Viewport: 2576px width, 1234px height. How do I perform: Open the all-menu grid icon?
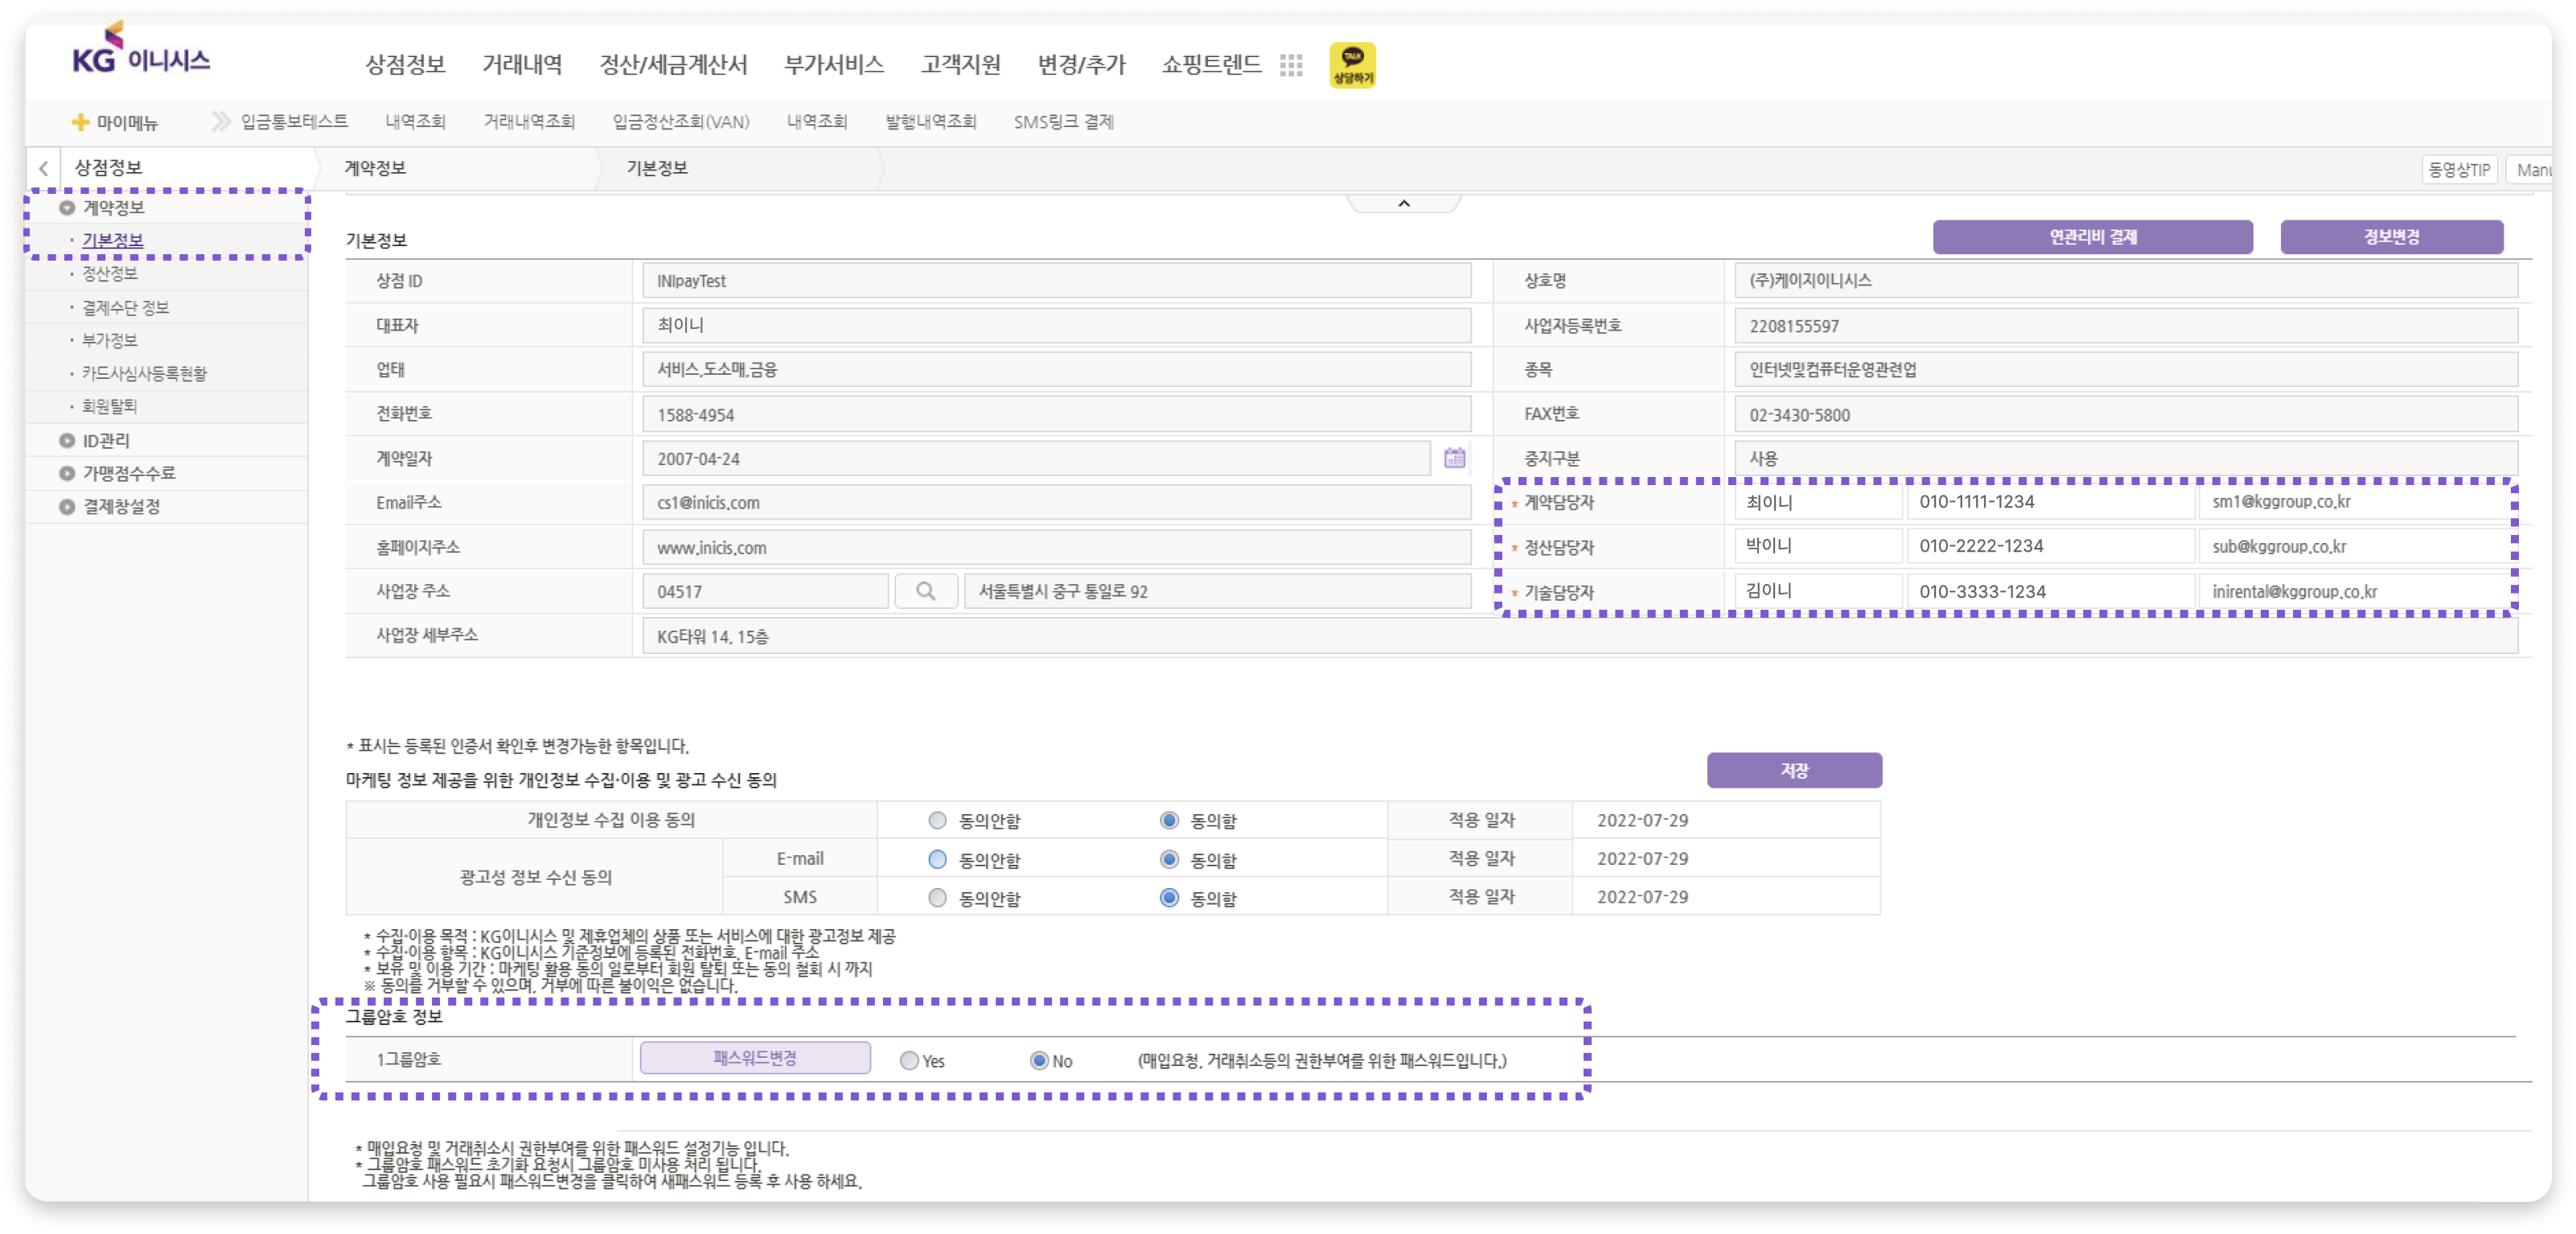click(1291, 65)
